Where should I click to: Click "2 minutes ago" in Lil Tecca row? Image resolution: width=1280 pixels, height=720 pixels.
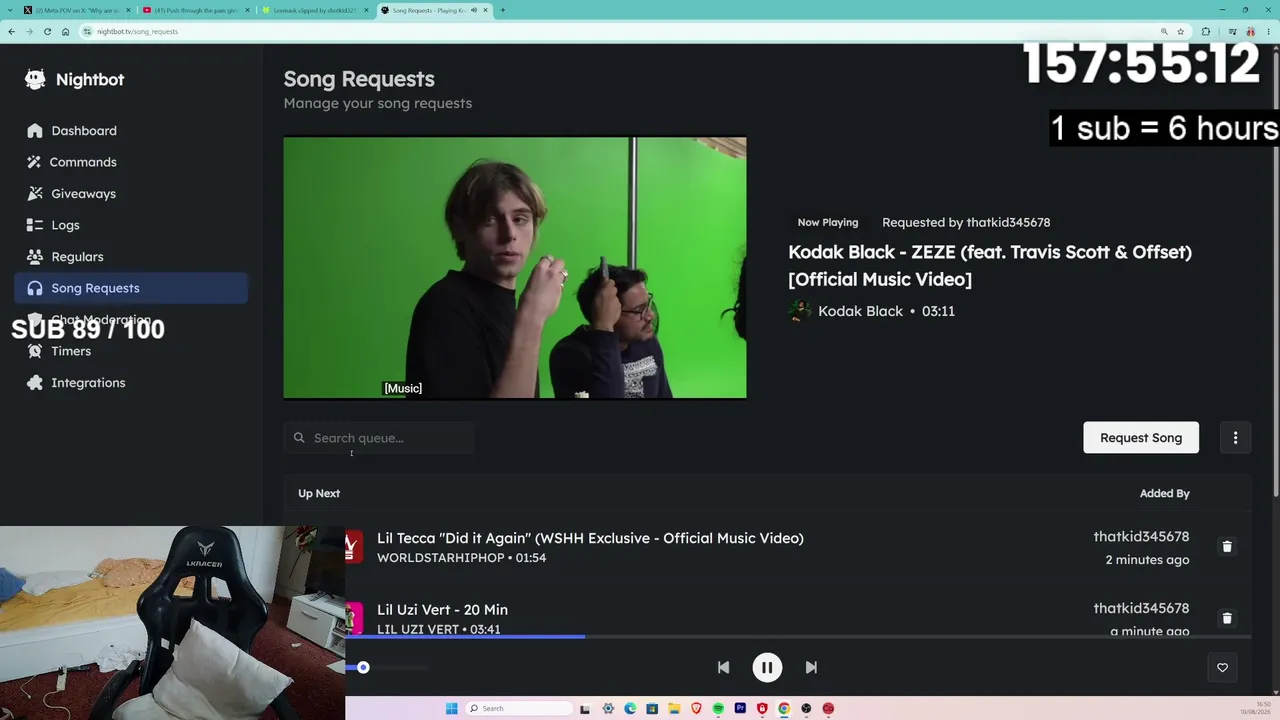click(1147, 560)
